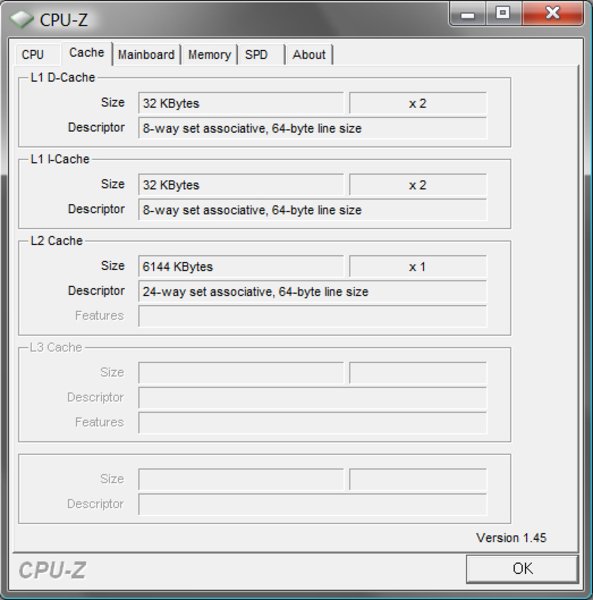Select the Cache tab
593x600 pixels.
[86, 53]
